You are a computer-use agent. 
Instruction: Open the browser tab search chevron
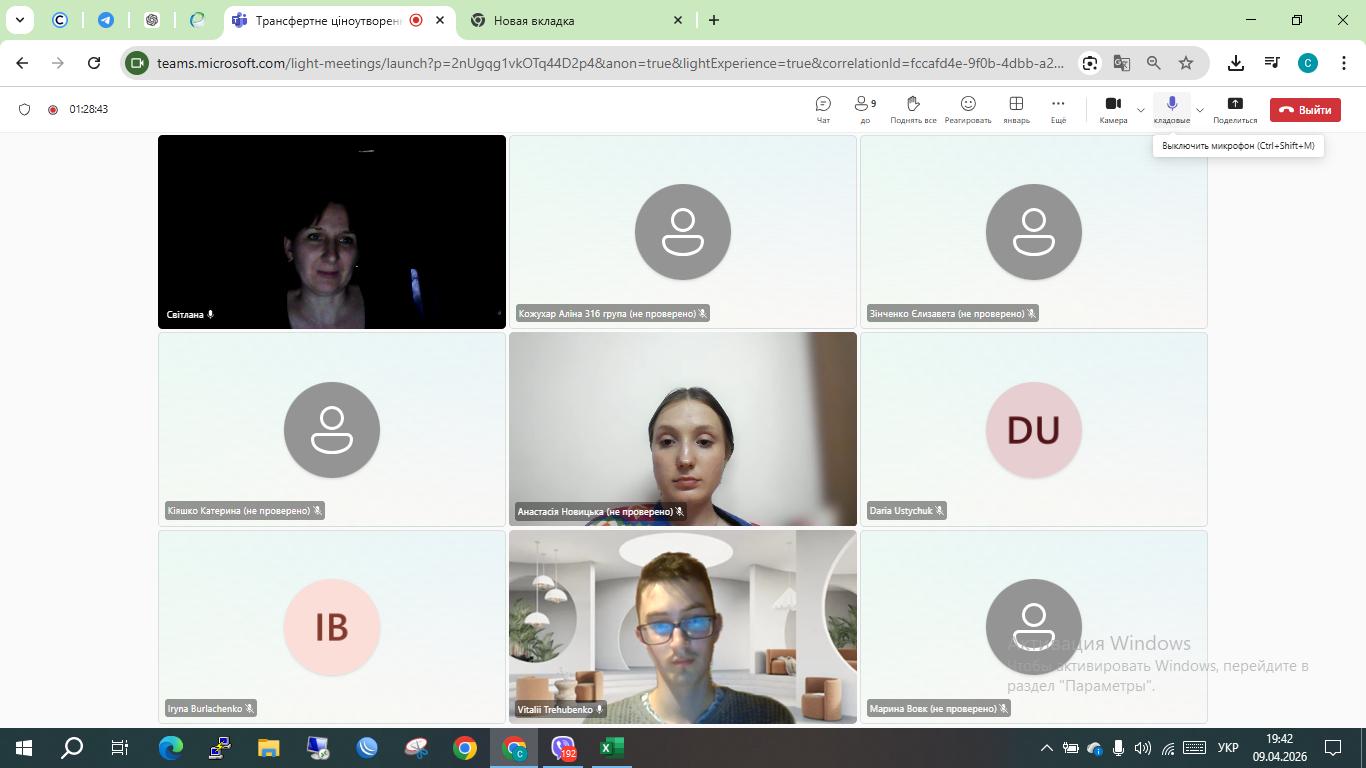19,20
